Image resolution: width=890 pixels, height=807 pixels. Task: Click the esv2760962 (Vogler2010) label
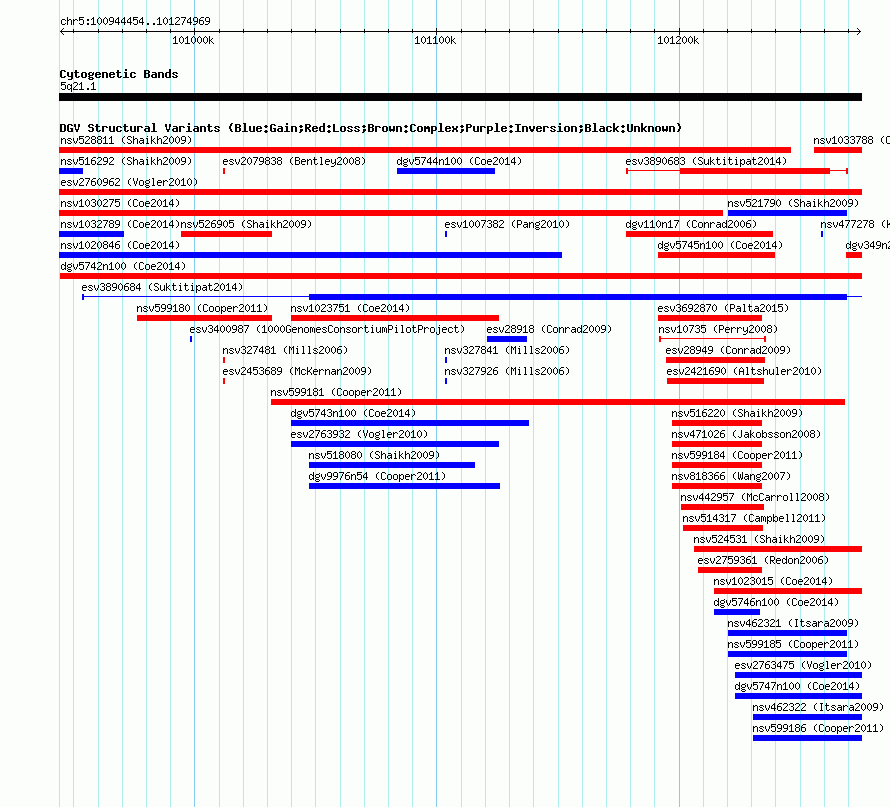(x=129, y=182)
